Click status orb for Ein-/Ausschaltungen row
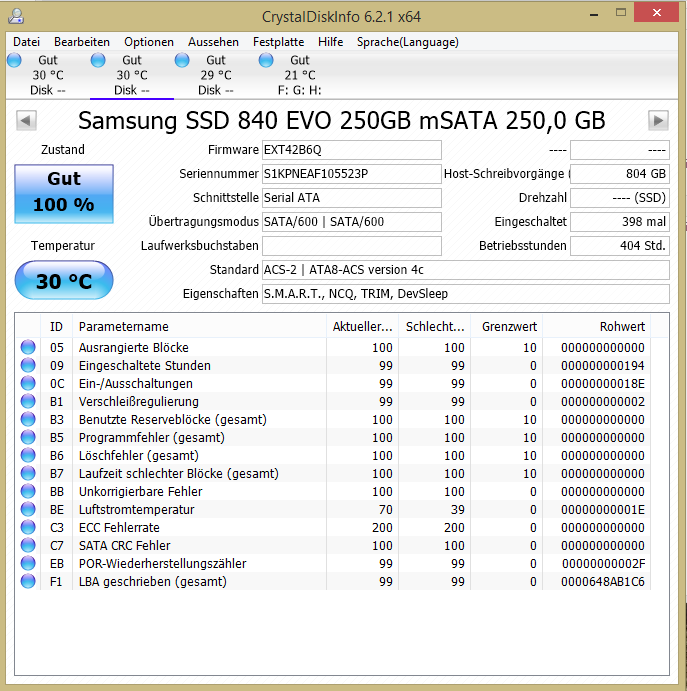The image size is (687, 691). (x=28, y=383)
